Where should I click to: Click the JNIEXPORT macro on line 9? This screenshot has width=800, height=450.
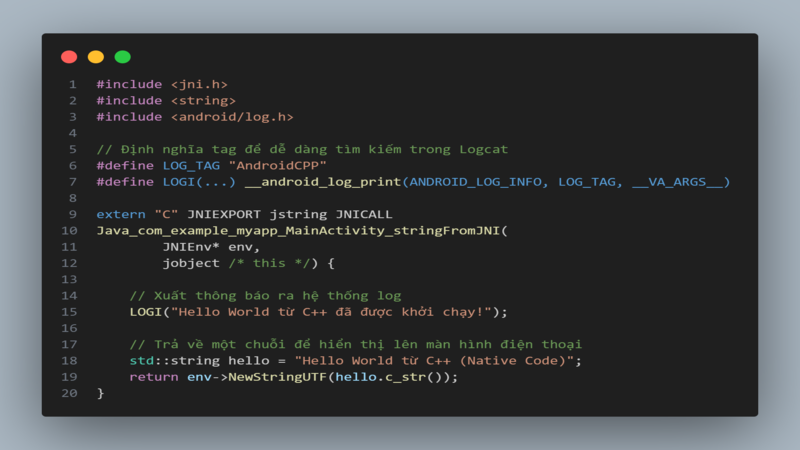(x=223, y=214)
